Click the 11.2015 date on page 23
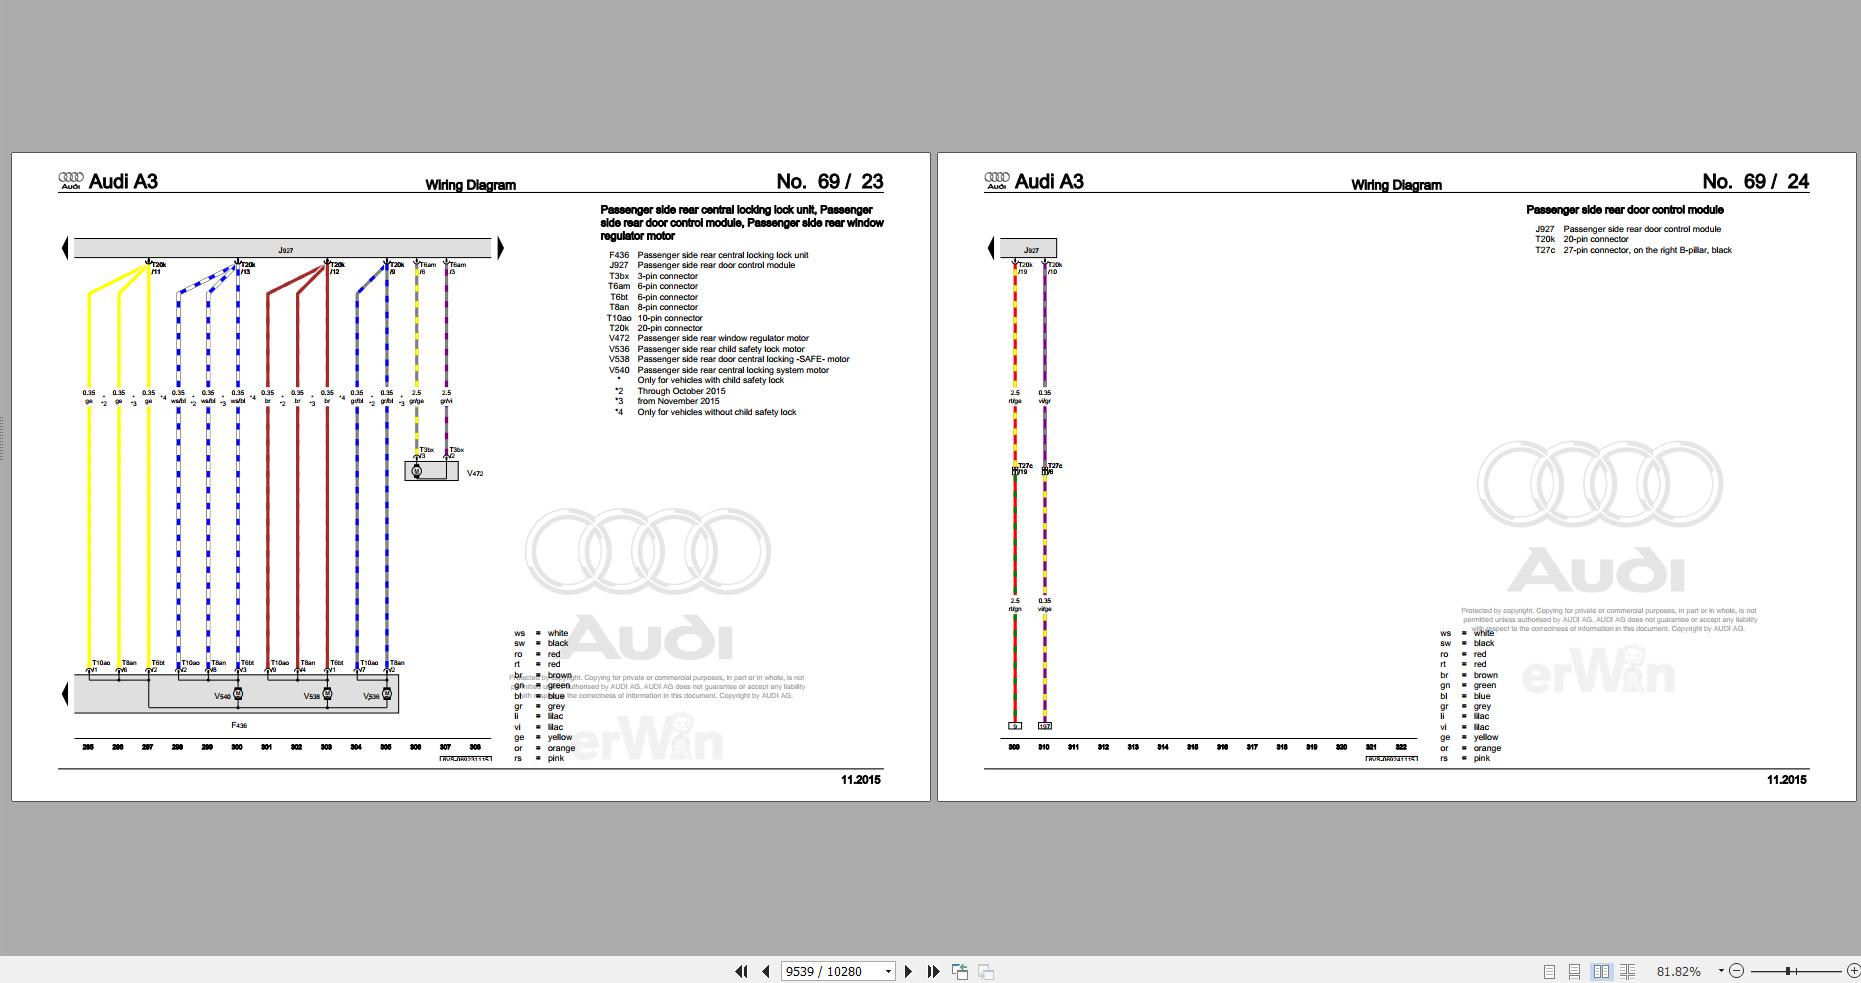The image size is (1861, 983). click(x=861, y=780)
